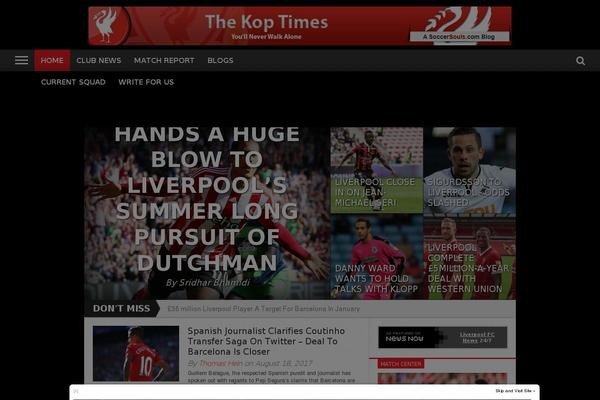Image resolution: width=600 pixels, height=400 pixels.
Task: Open the Club News menu item
Action: point(99,60)
